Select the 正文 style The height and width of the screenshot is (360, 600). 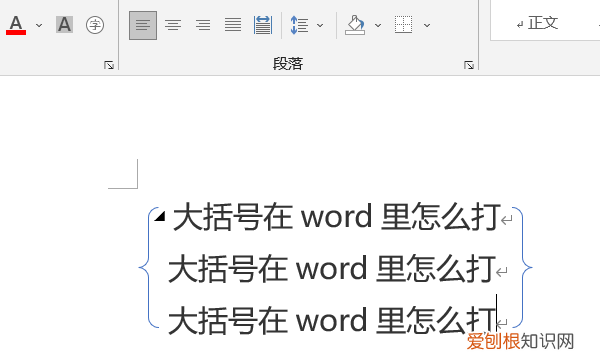click(538, 23)
